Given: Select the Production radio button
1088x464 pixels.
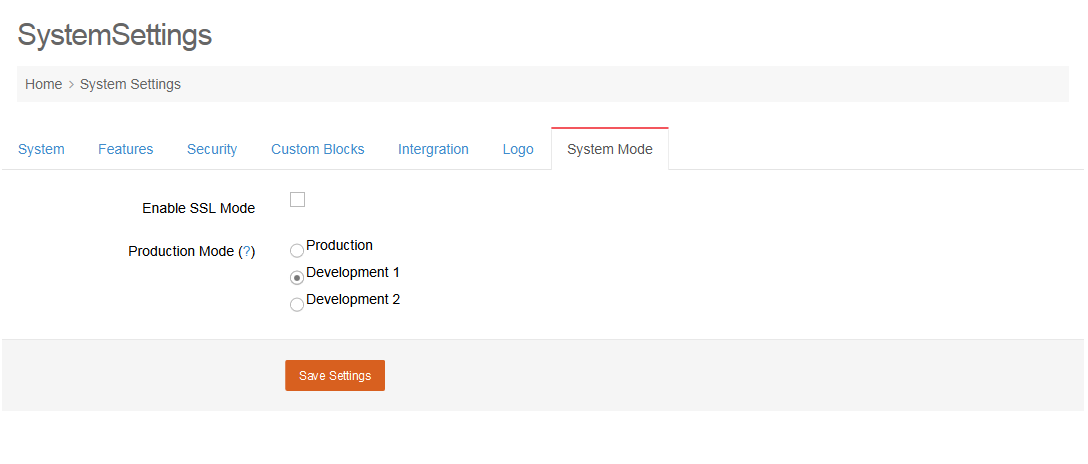Looking at the screenshot, I should pyautogui.click(x=297, y=251).
